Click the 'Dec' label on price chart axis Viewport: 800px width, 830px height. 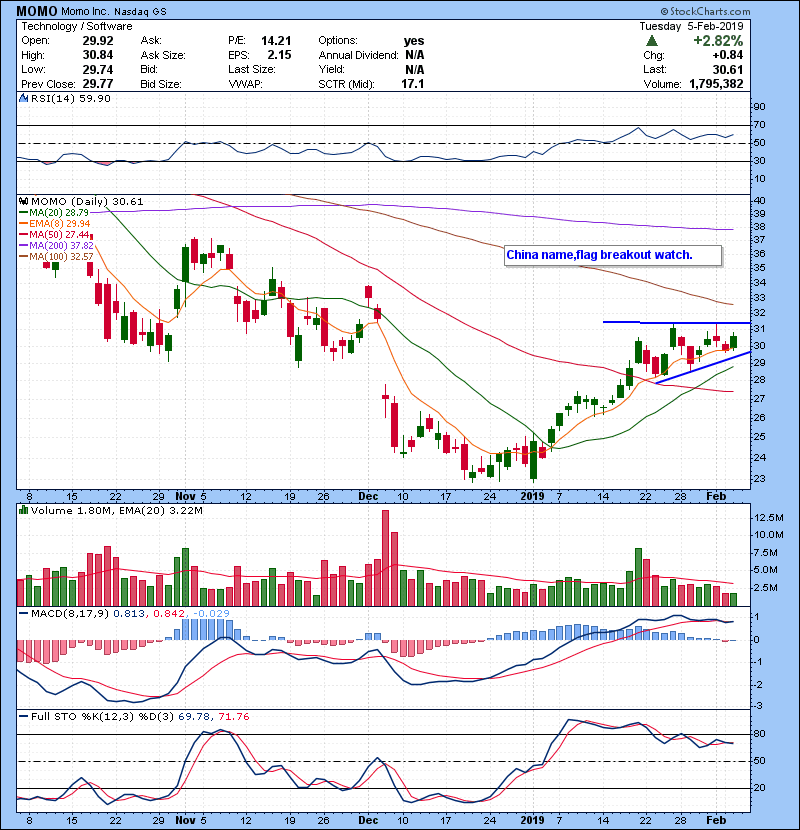[x=368, y=496]
